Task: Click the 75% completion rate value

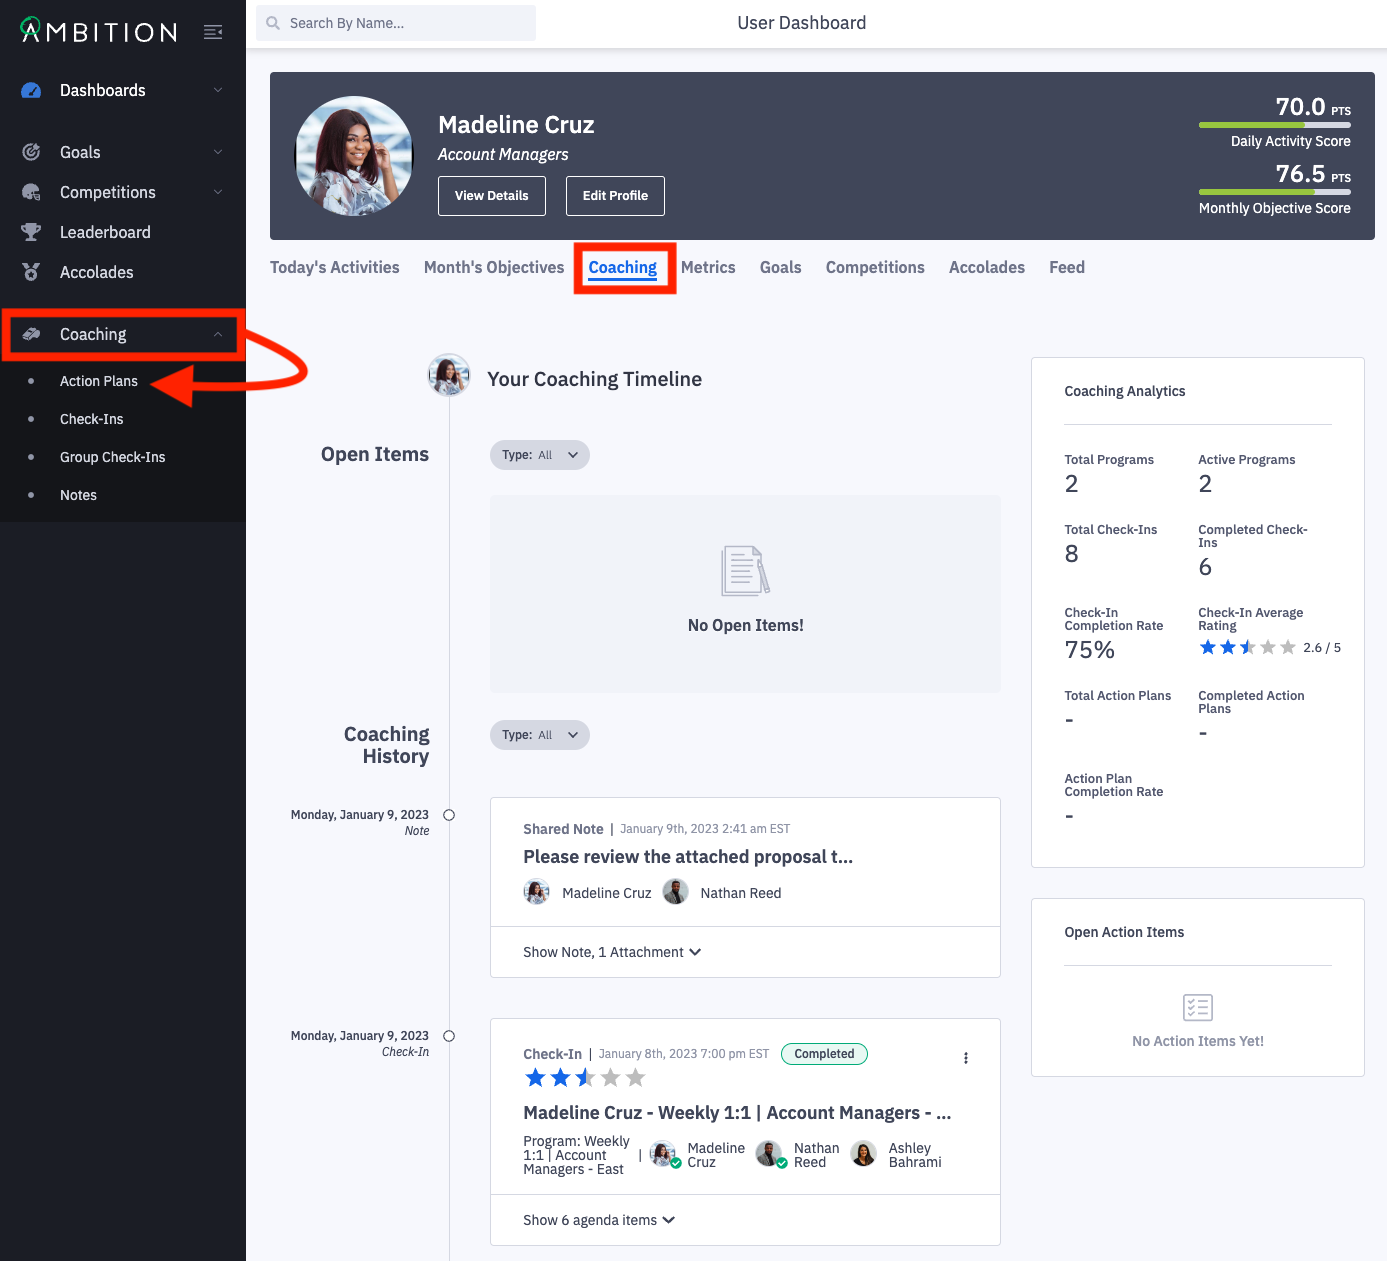Action: point(1090,650)
